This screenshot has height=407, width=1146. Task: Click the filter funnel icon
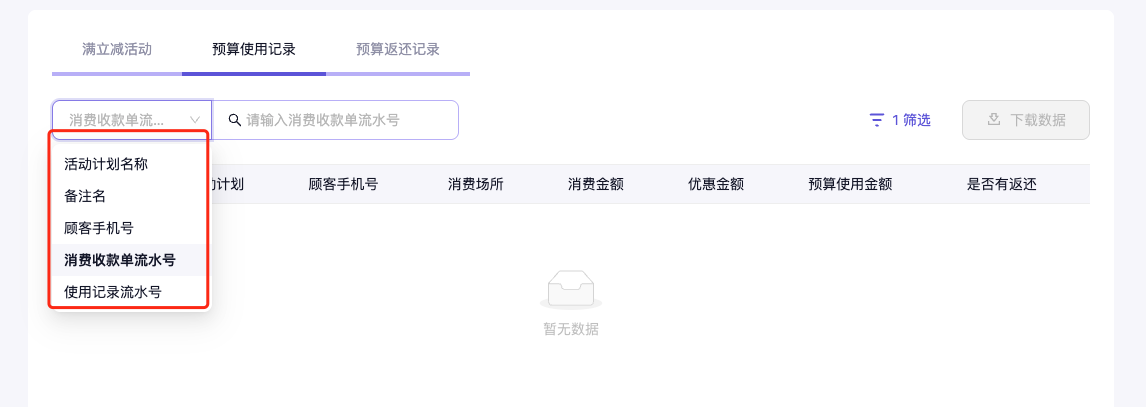tap(877, 120)
